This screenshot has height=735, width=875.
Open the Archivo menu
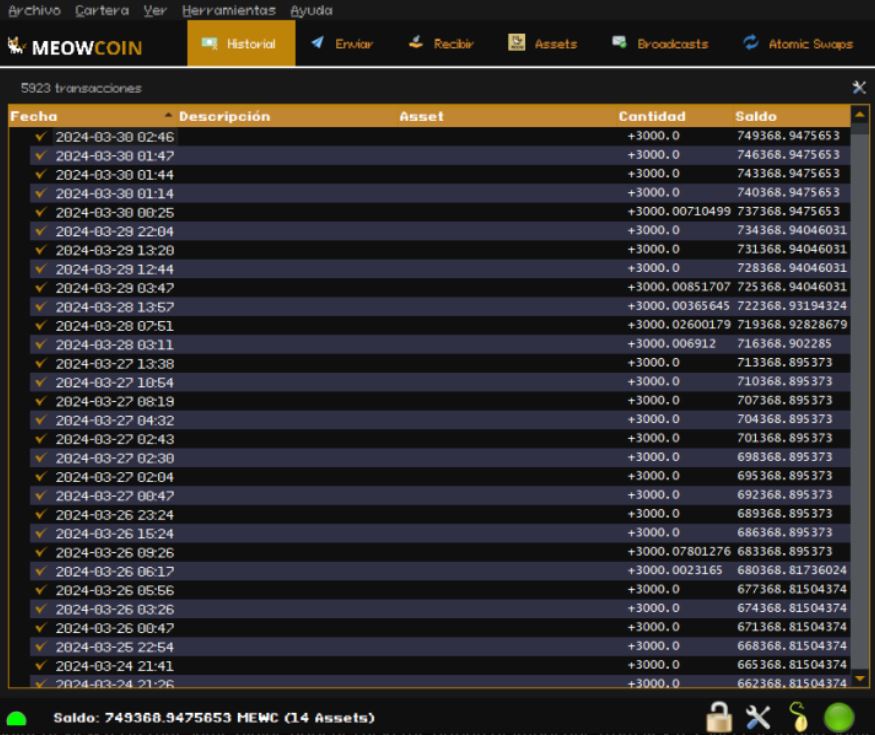tap(34, 10)
